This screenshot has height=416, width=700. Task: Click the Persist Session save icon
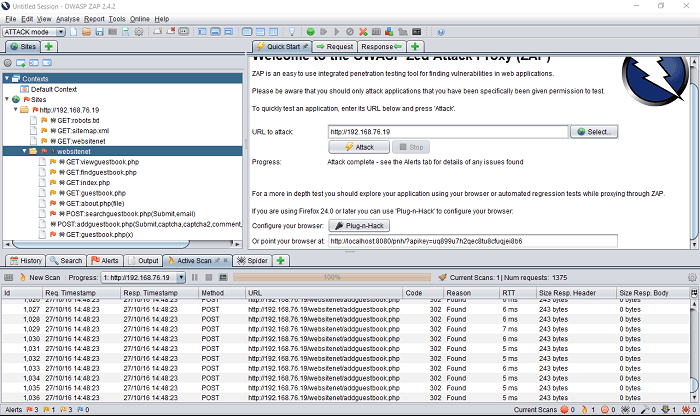pyautogui.click(x=100, y=32)
